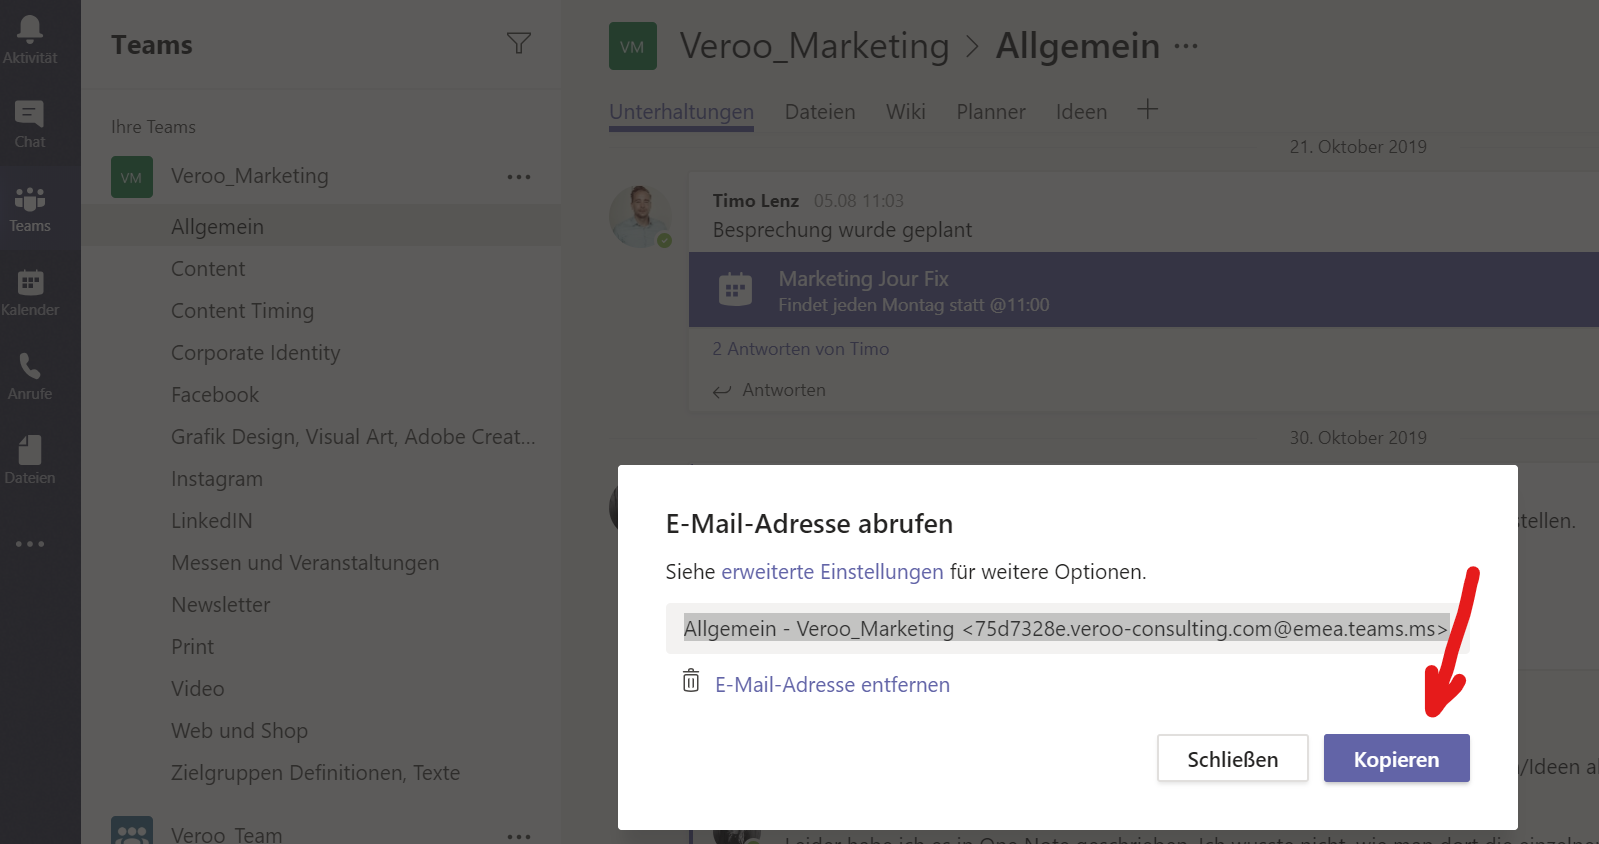Click the channel email address field
The height and width of the screenshot is (844, 1599).
coord(1064,629)
